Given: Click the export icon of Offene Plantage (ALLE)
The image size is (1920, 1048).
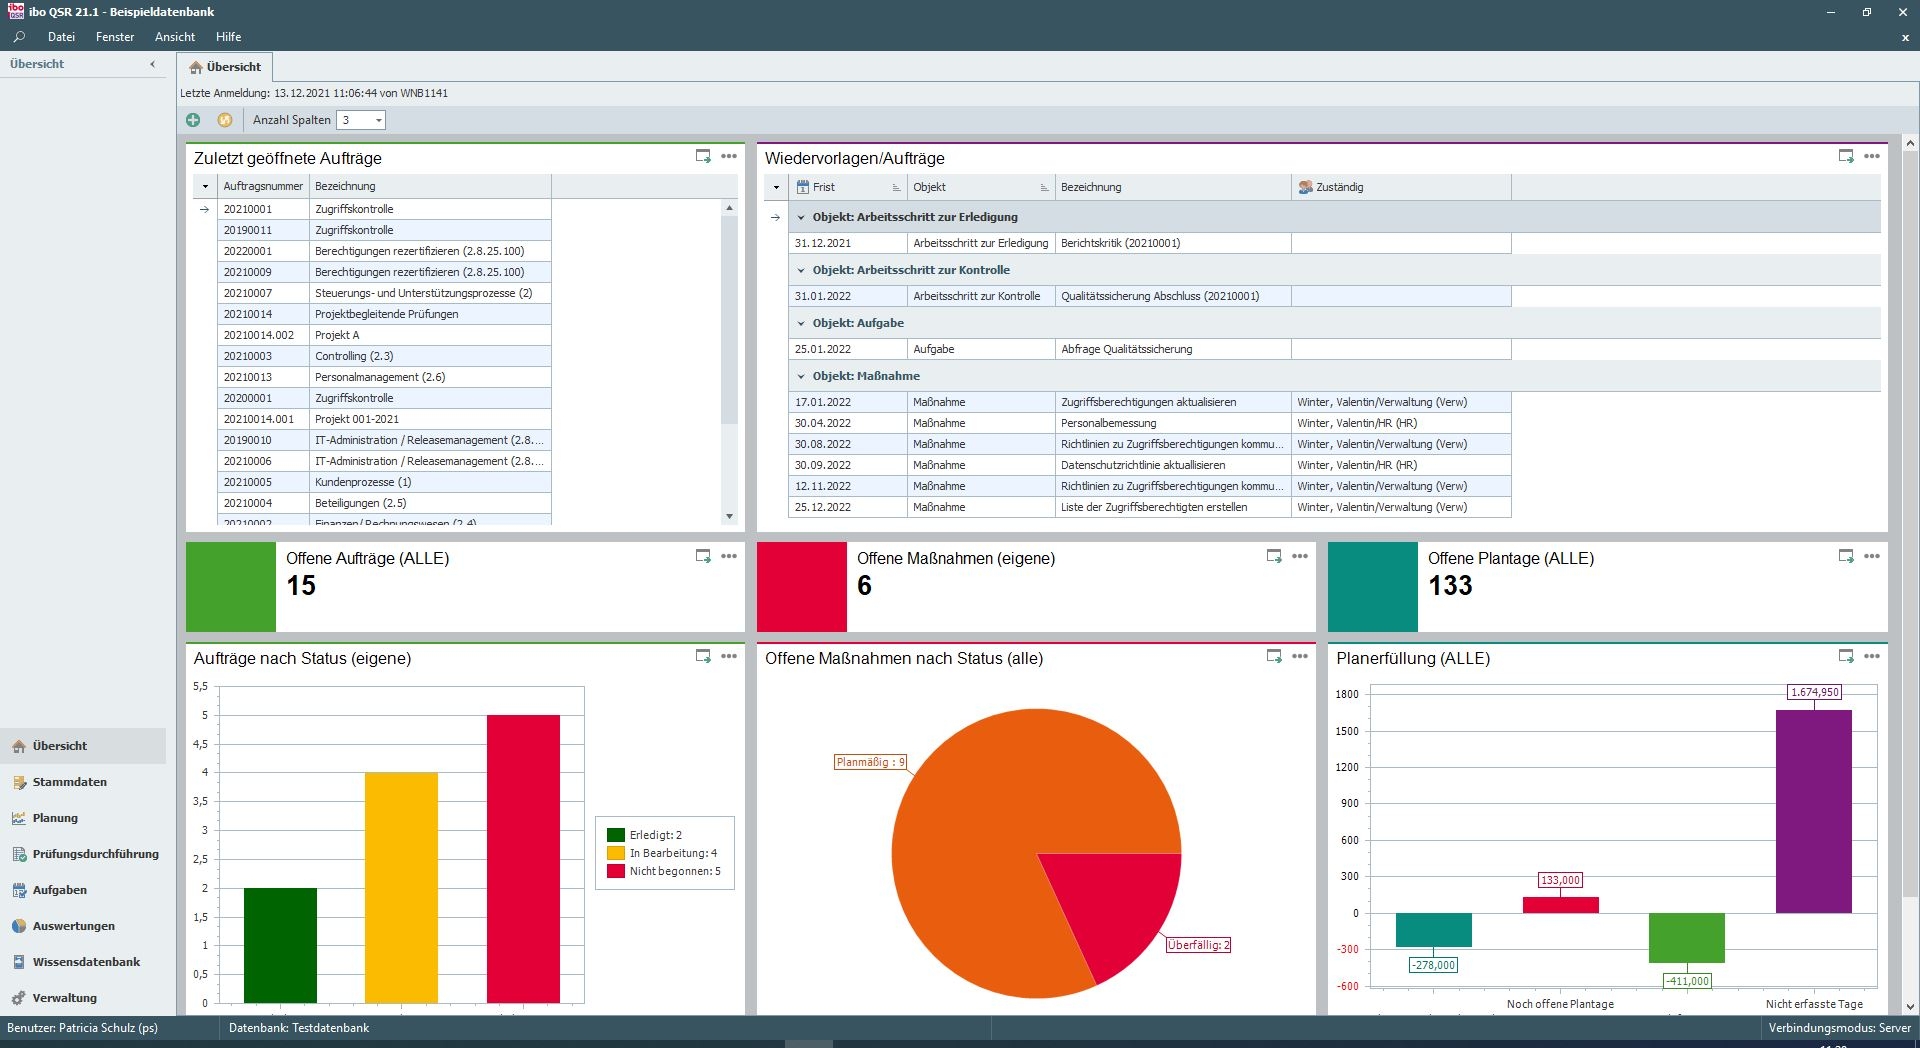Looking at the screenshot, I should (1845, 556).
